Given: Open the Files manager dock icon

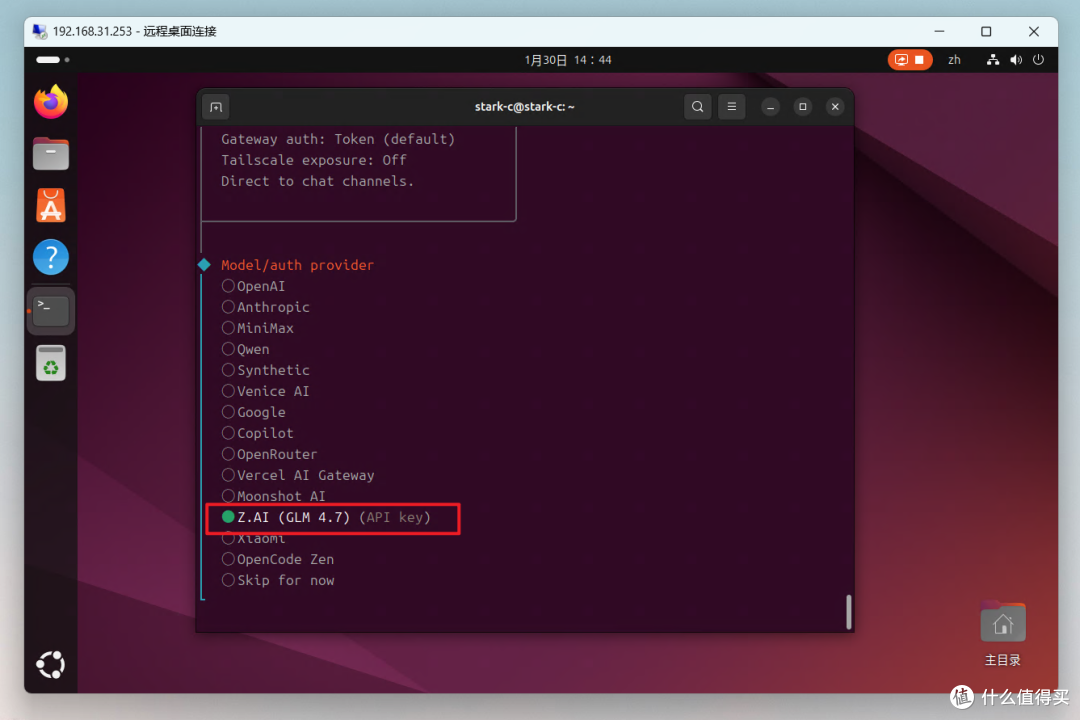Looking at the screenshot, I should [x=51, y=154].
